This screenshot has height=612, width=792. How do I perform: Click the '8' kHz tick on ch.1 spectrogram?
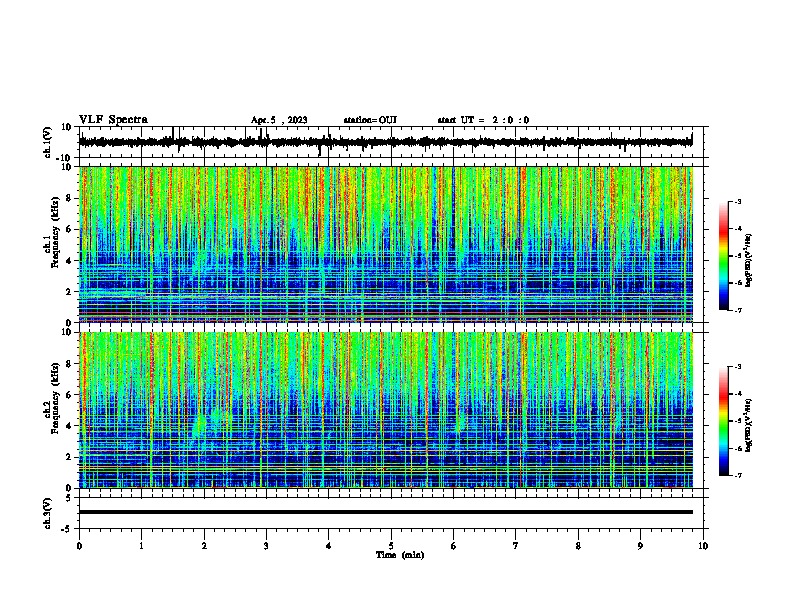[69, 198]
